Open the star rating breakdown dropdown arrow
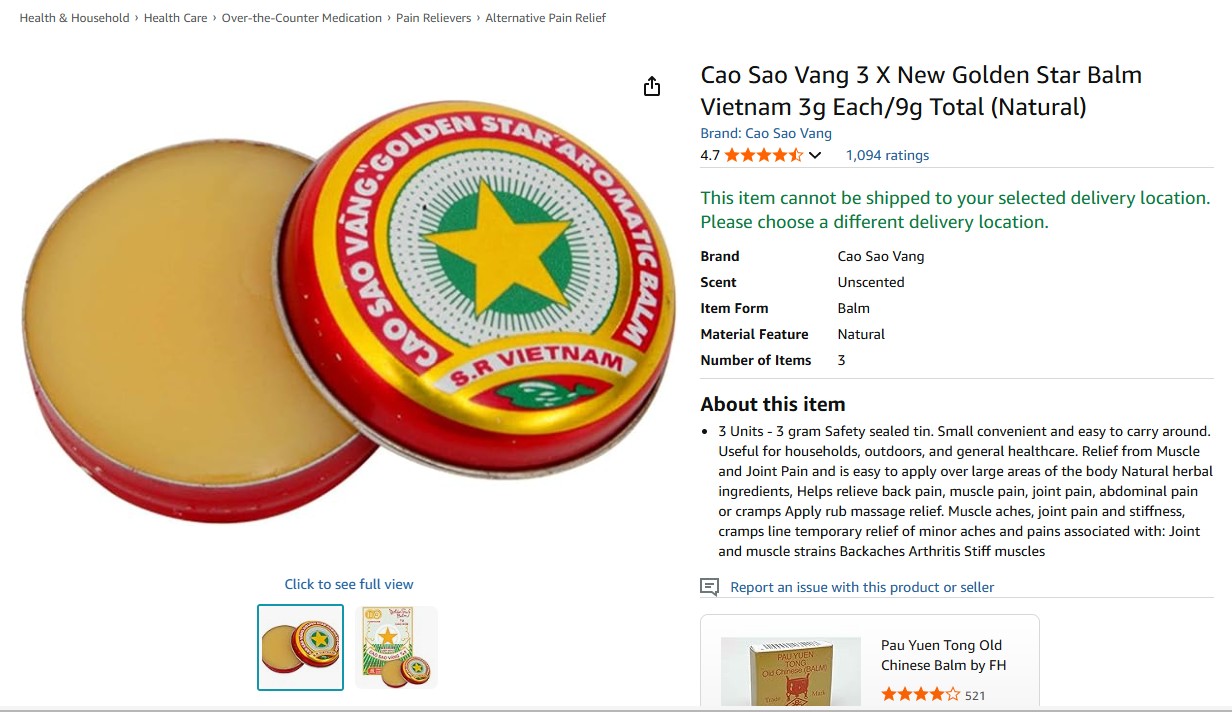This screenshot has height=712, width=1232. click(x=816, y=155)
